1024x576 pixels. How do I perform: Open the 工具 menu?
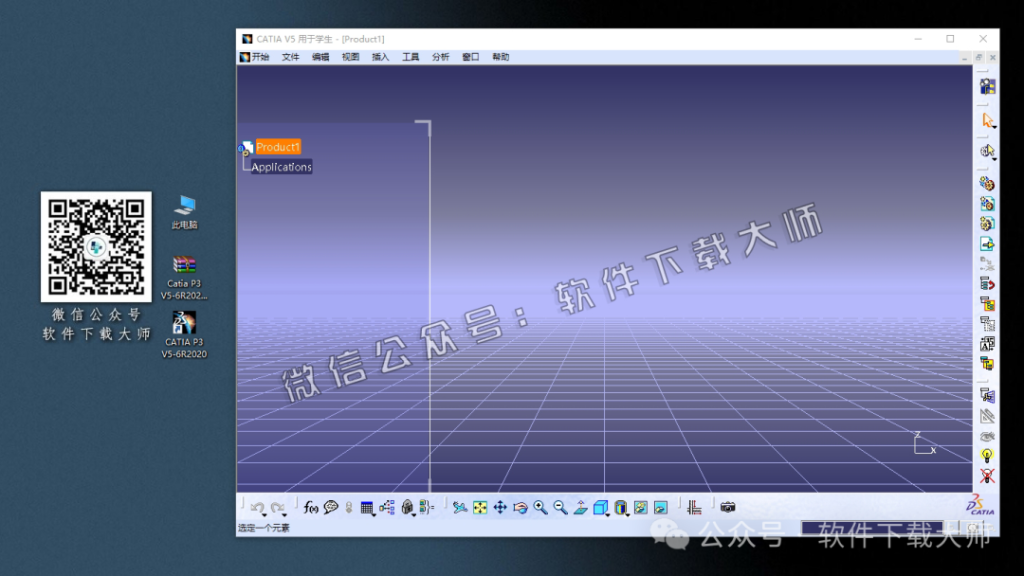coord(409,57)
